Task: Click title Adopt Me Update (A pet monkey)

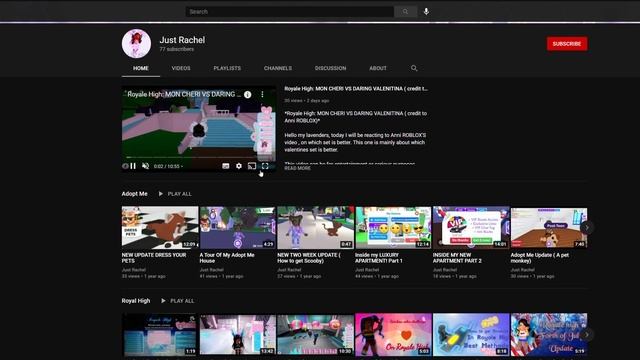Action: tap(540, 258)
